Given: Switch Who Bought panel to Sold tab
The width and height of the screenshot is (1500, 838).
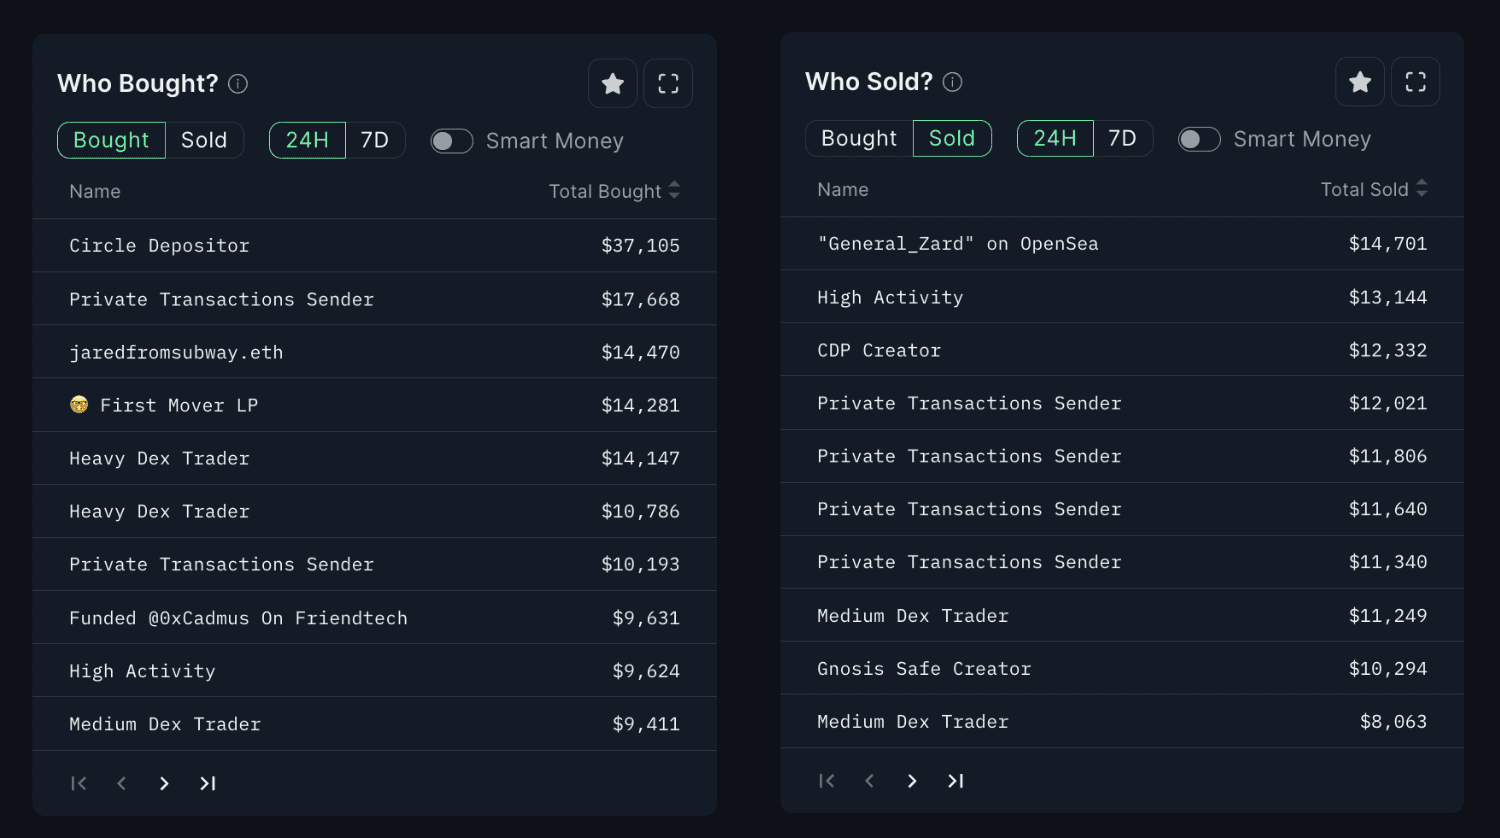Looking at the screenshot, I should pyautogui.click(x=204, y=141).
